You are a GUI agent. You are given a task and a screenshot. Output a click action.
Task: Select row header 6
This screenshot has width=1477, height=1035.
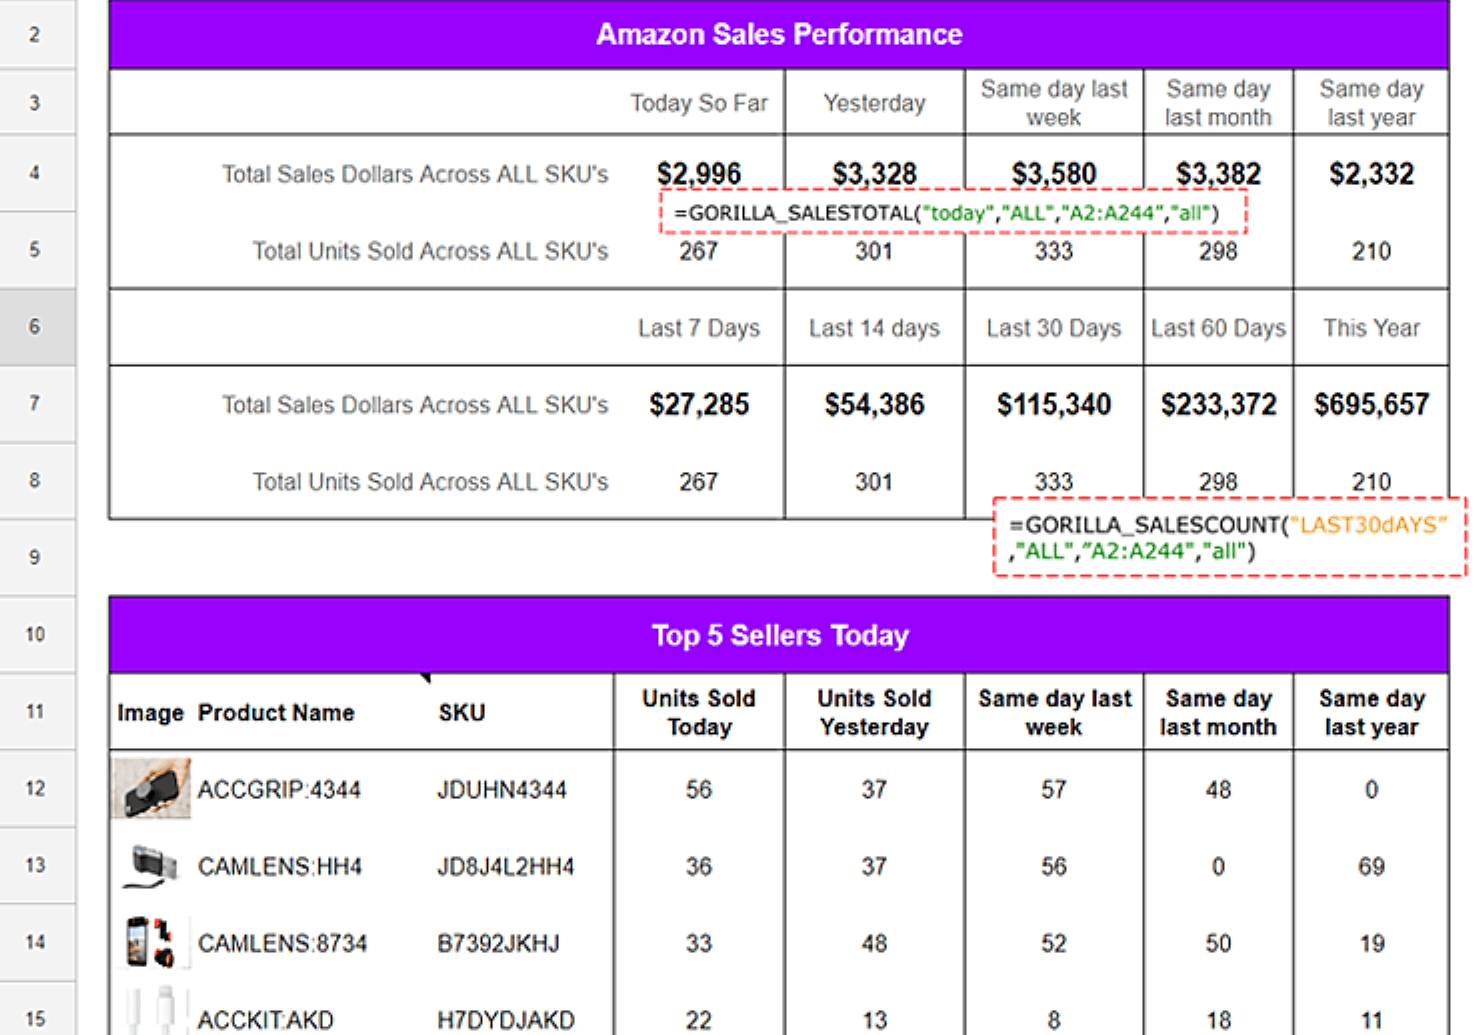click(36, 327)
